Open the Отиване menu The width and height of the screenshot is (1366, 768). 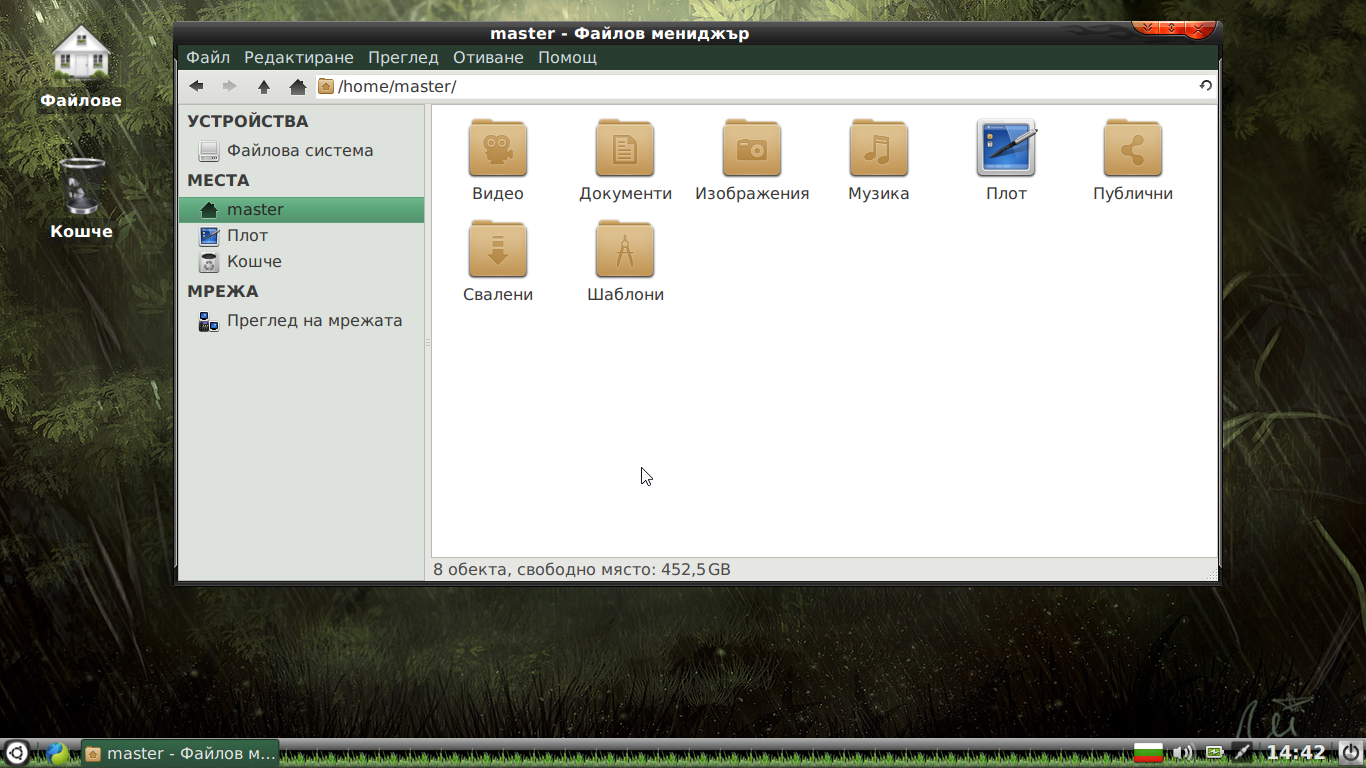[x=488, y=57]
